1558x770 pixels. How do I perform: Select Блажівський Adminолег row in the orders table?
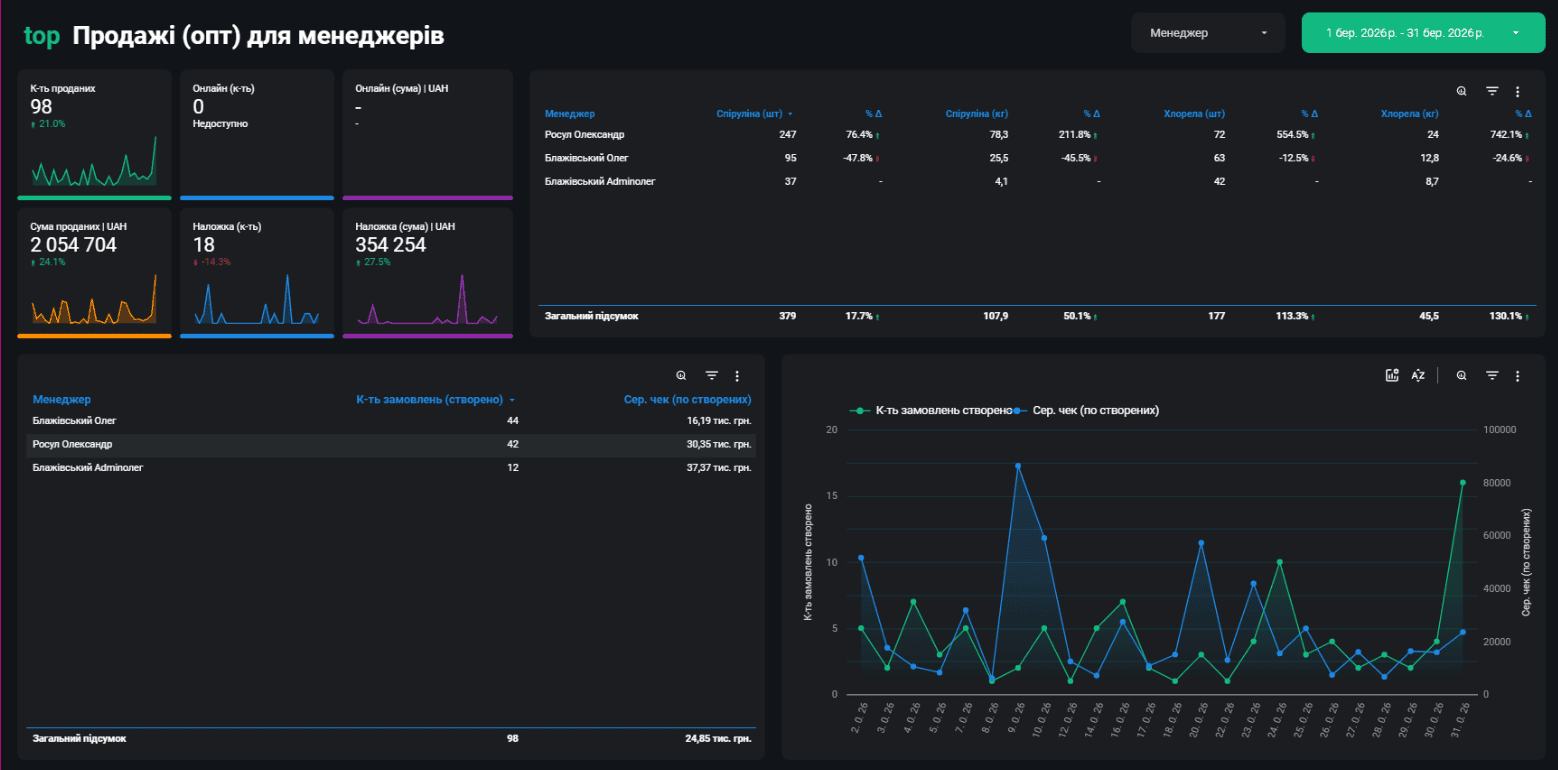(x=391, y=467)
